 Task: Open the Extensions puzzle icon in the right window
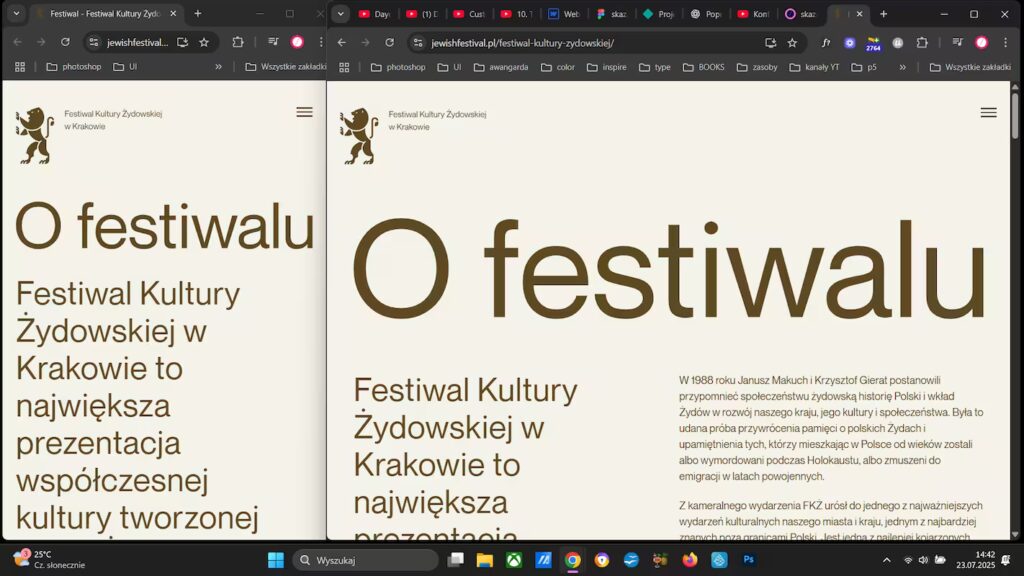[922, 43]
